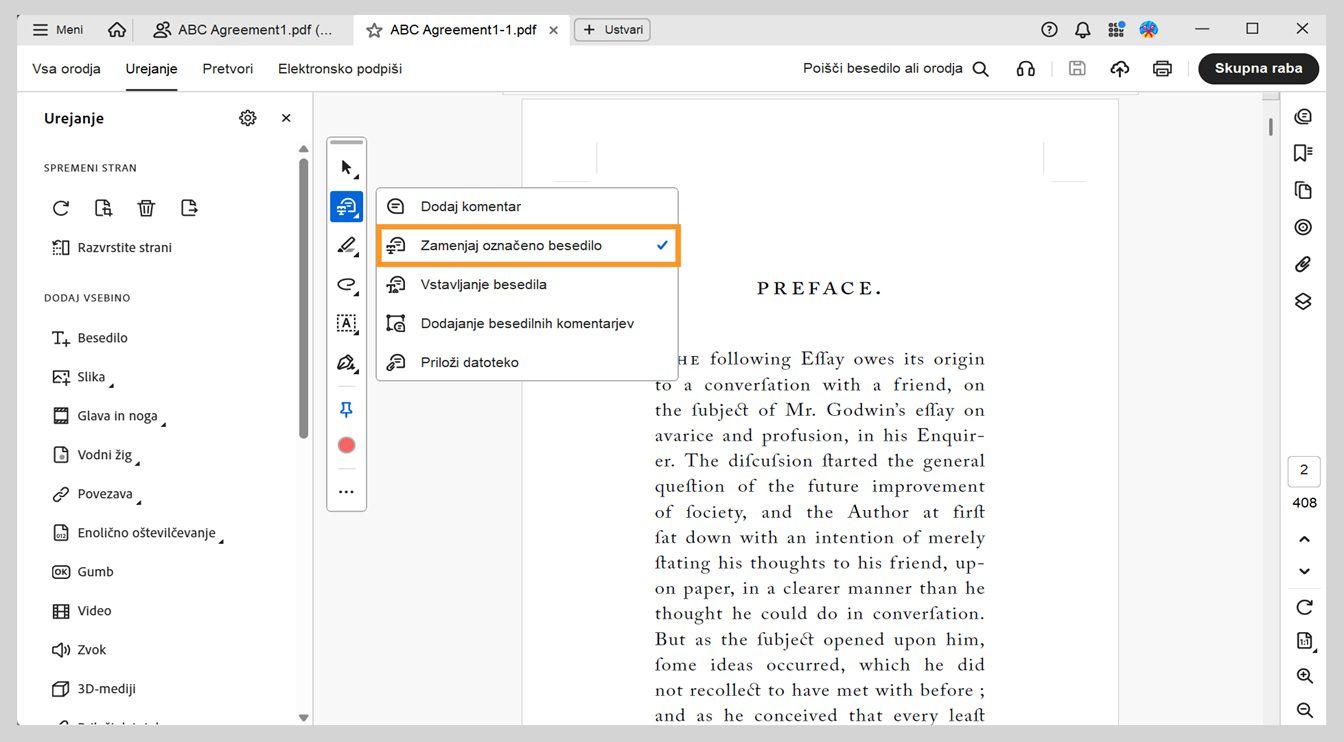Open the layers panel icon
Viewport: 1344px width, 742px height.
point(1303,301)
